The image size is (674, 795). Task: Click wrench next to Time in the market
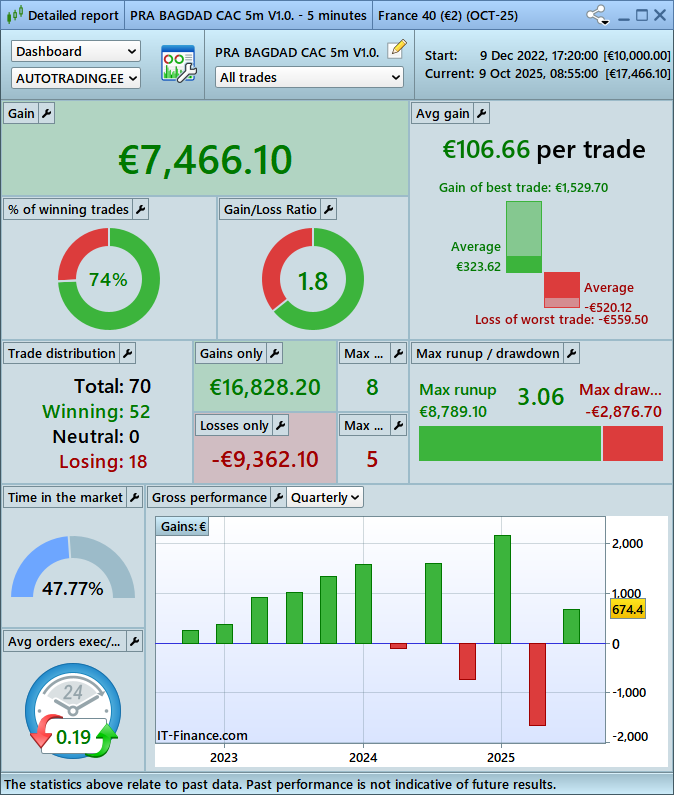[135, 497]
